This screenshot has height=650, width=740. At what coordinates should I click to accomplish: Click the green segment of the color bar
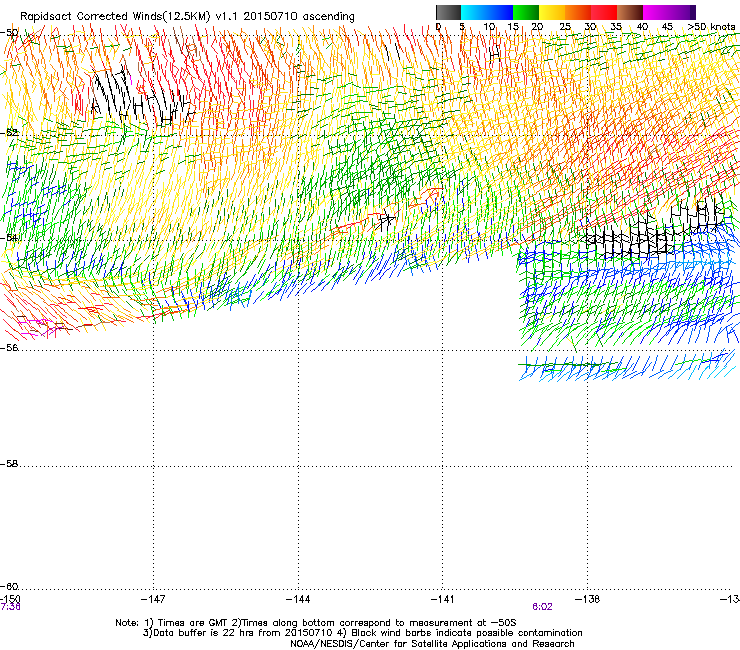point(526,12)
